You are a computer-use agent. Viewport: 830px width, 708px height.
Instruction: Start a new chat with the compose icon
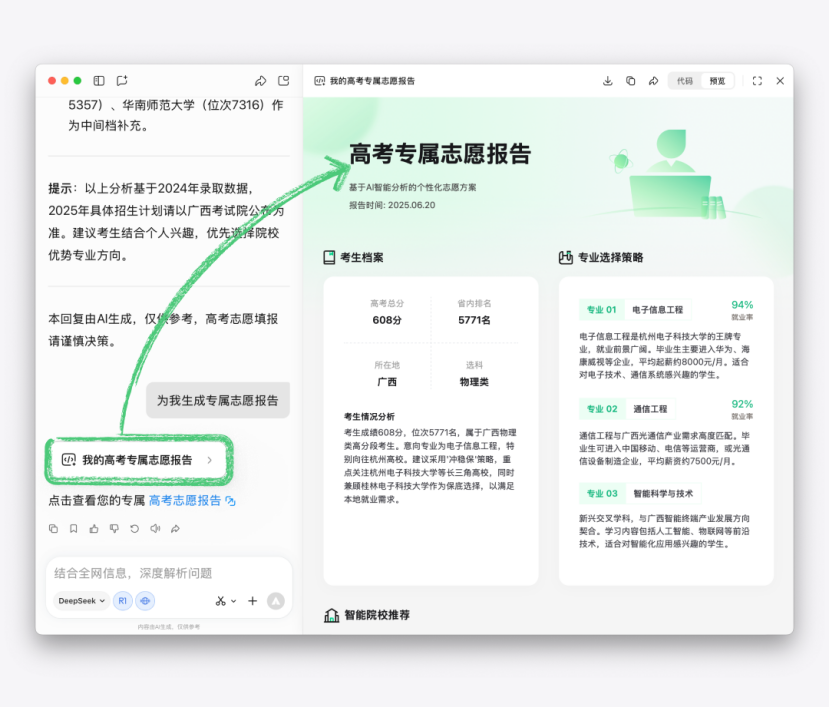[122, 80]
